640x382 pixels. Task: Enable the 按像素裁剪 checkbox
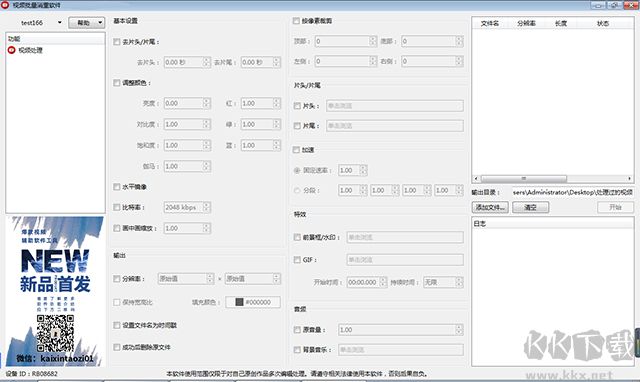[296, 21]
